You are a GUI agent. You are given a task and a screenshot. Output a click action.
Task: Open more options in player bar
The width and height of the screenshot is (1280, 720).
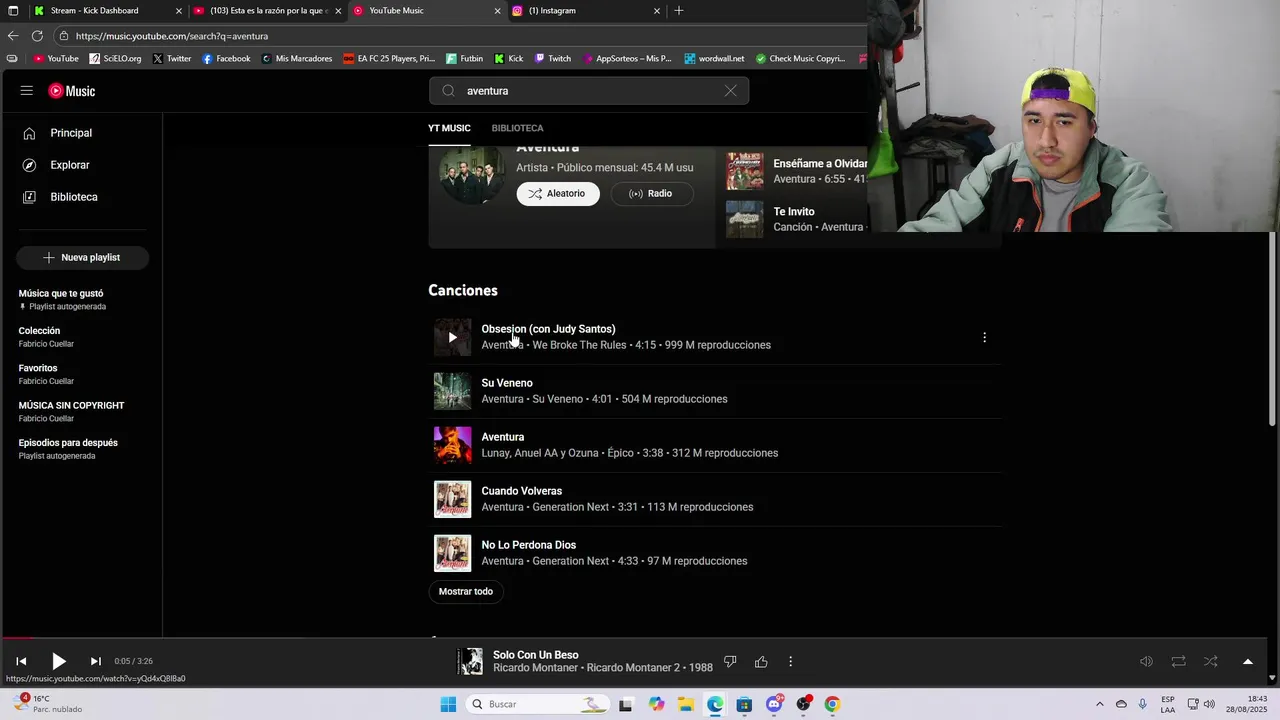pyautogui.click(x=790, y=661)
